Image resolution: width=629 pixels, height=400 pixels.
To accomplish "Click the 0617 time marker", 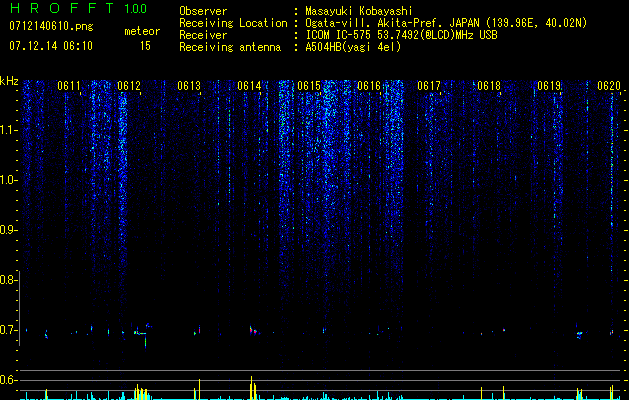I will 429,86.
